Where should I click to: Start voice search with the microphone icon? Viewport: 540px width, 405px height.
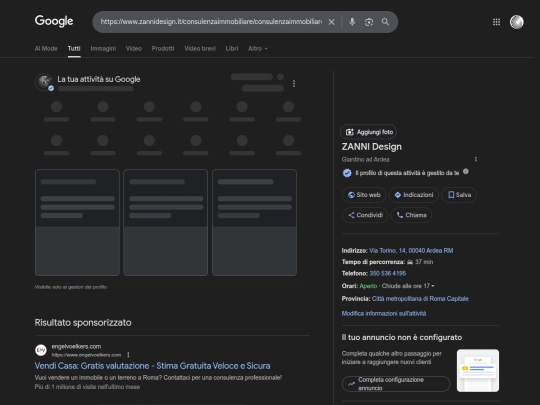(x=352, y=22)
